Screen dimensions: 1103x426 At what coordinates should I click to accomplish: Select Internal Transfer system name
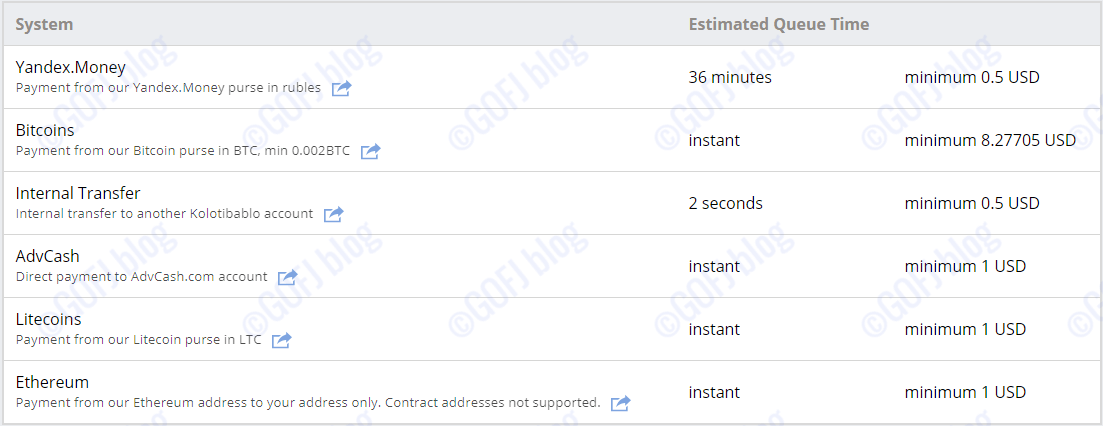tap(78, 193)
